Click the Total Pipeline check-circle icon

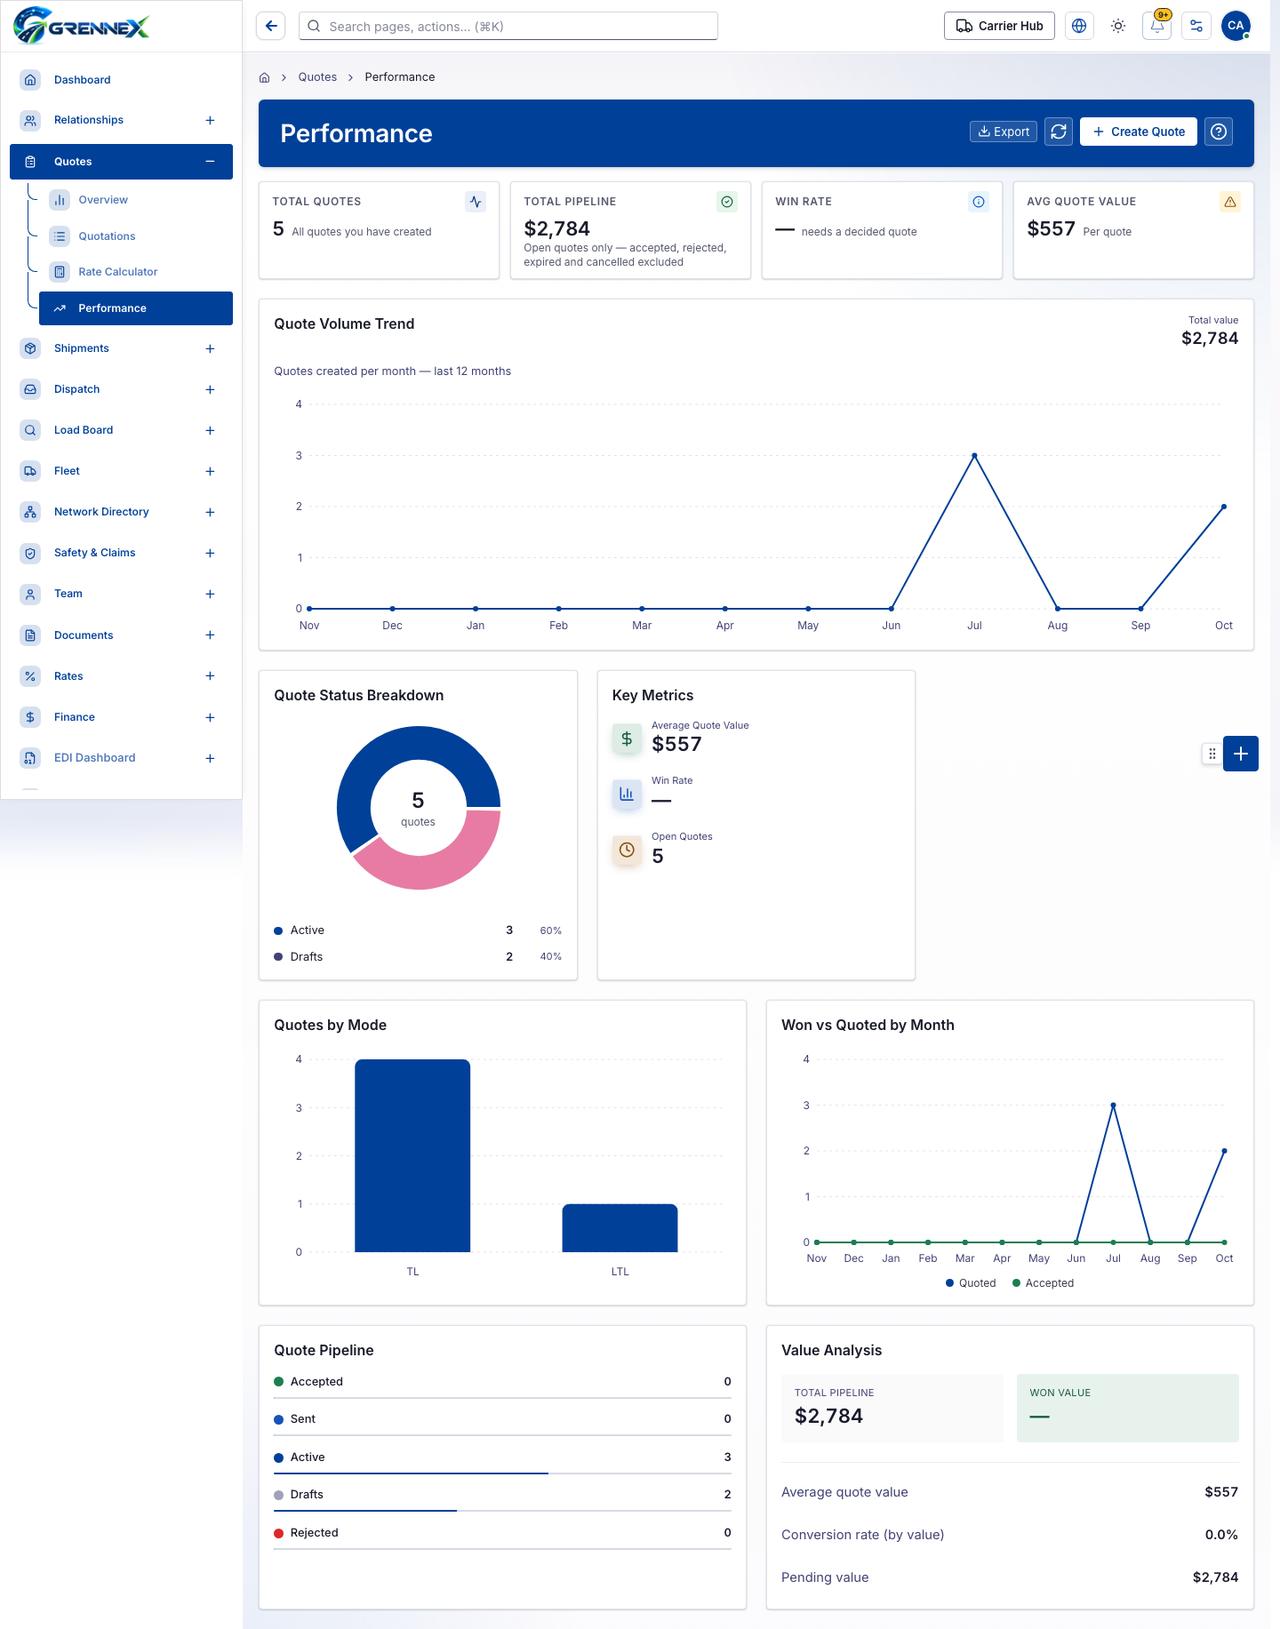pos(727,202)
